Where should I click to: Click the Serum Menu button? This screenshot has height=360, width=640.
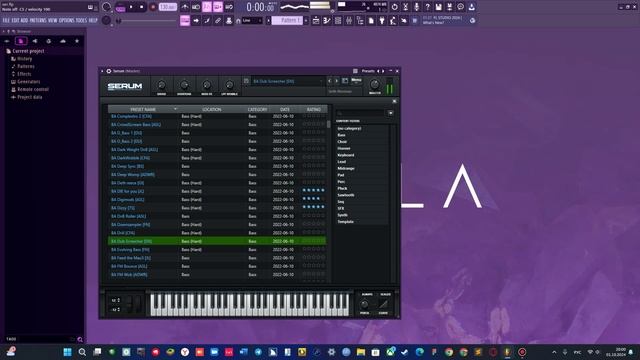[x=356, y=80]
